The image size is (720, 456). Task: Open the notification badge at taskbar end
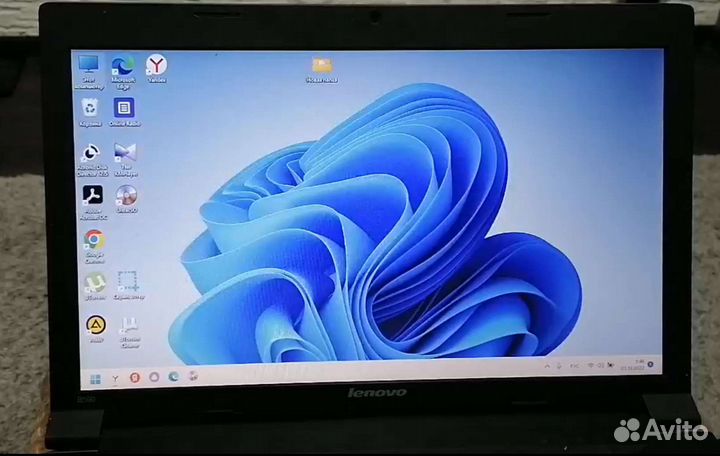pos(651,364)
